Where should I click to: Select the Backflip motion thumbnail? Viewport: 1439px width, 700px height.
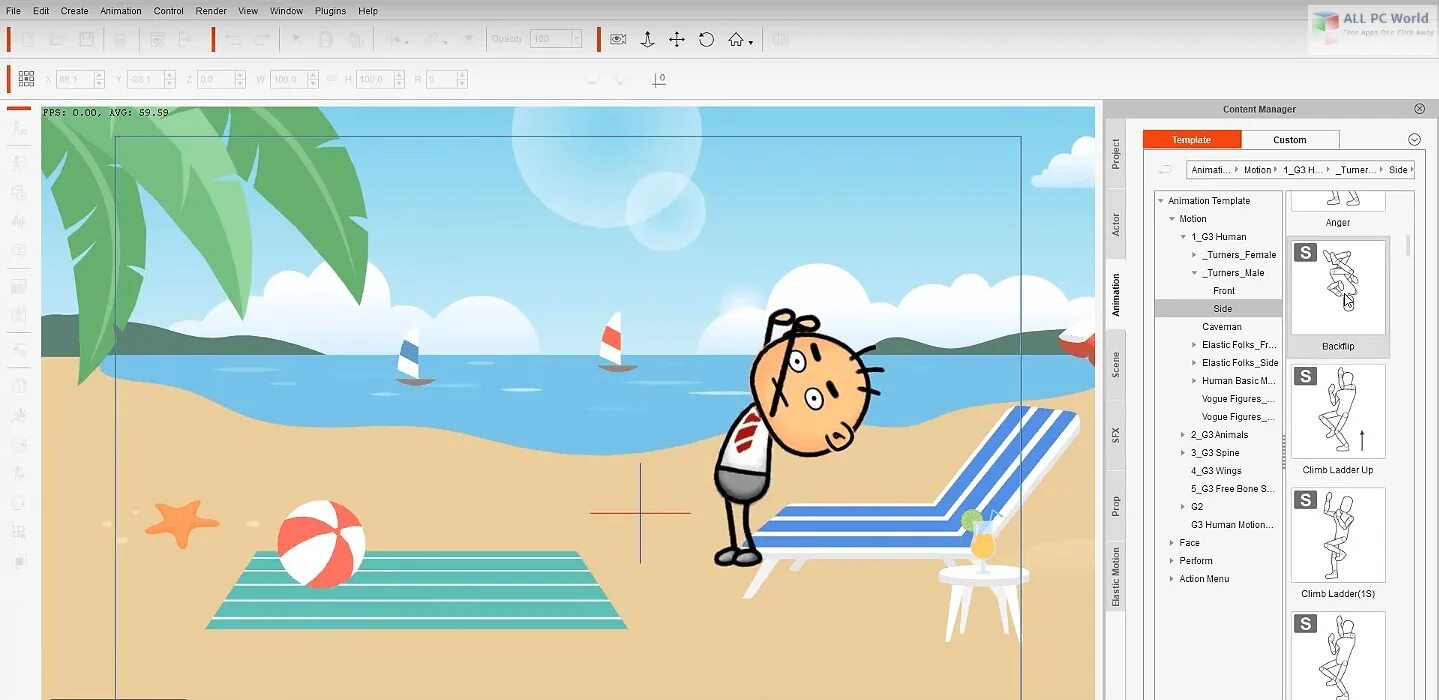[x=1338, y=288]
